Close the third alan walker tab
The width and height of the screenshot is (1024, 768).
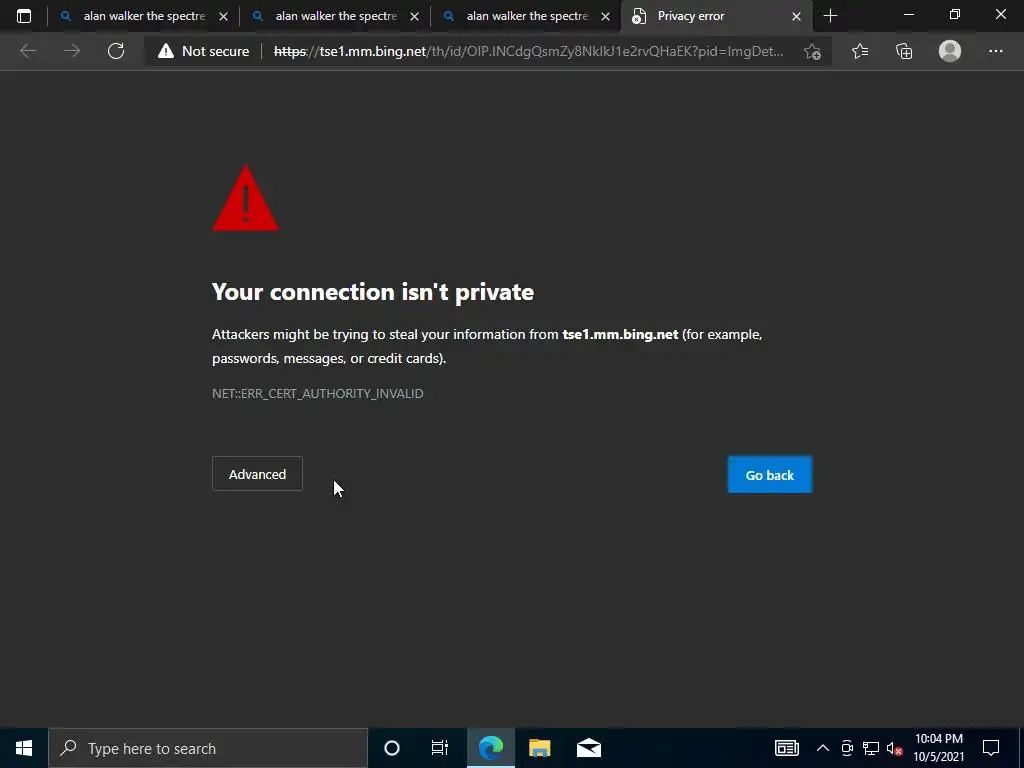605,16
